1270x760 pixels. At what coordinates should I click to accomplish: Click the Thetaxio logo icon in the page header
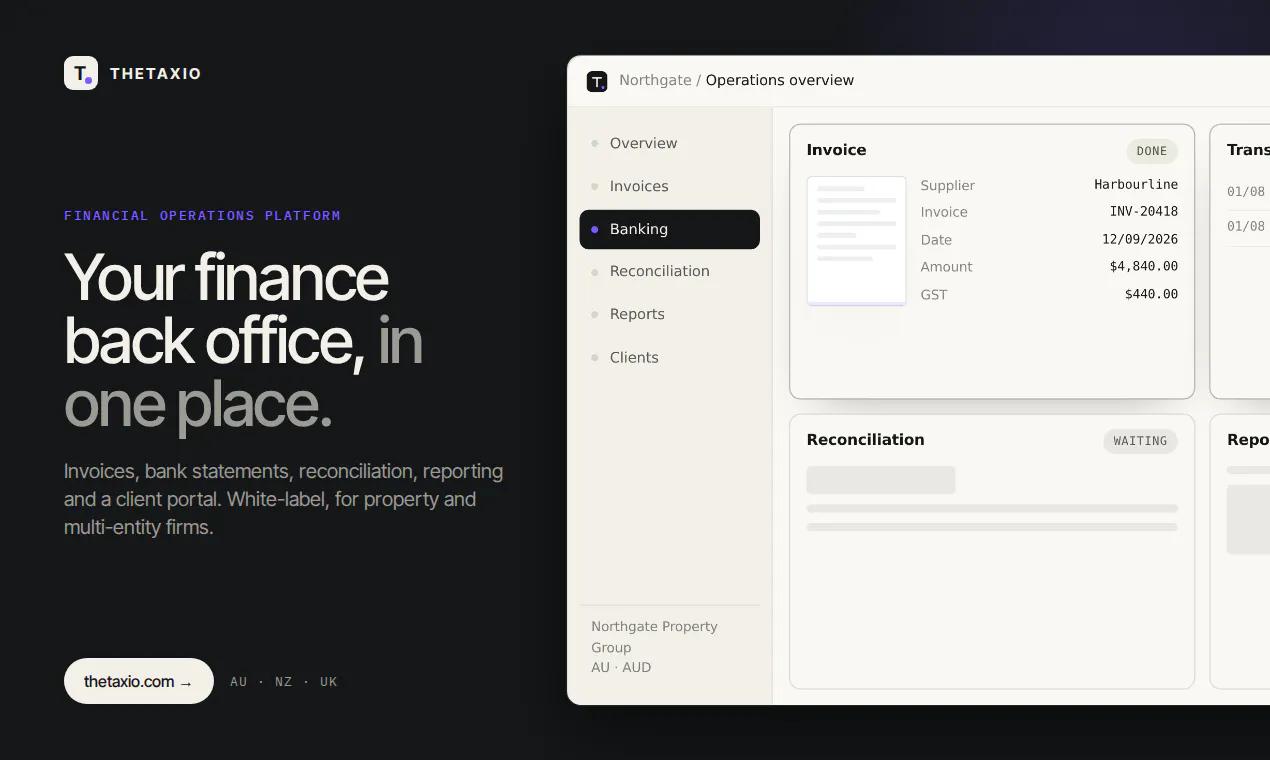pos(81,73)
